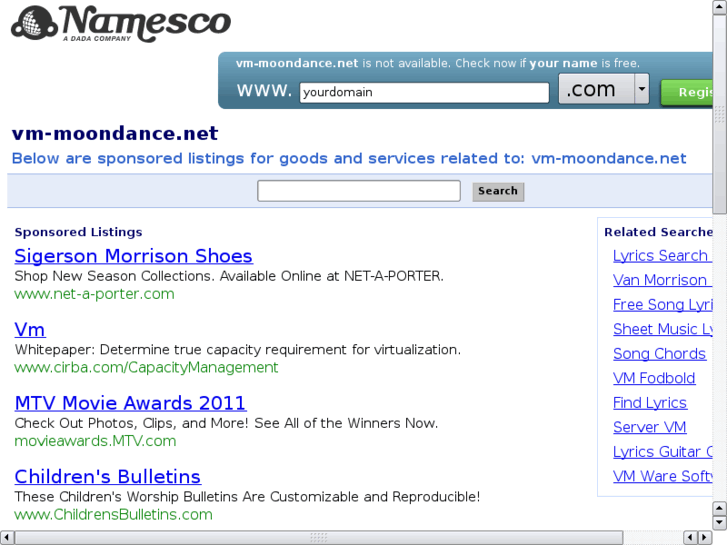
Task: Open Server VM related search
Action: pos(650,427)
